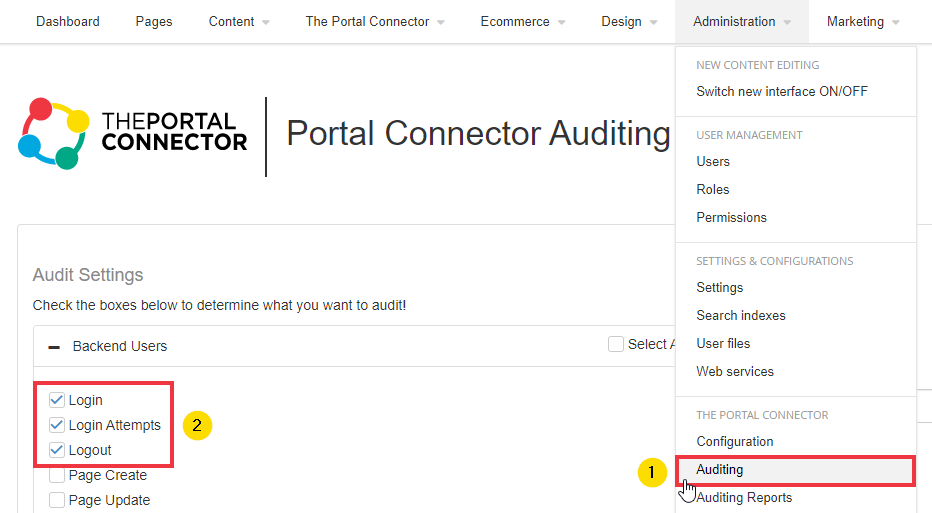Select Search indexes menu entry
This screenshot has width=932, height=513.
(x=741, y=316)
